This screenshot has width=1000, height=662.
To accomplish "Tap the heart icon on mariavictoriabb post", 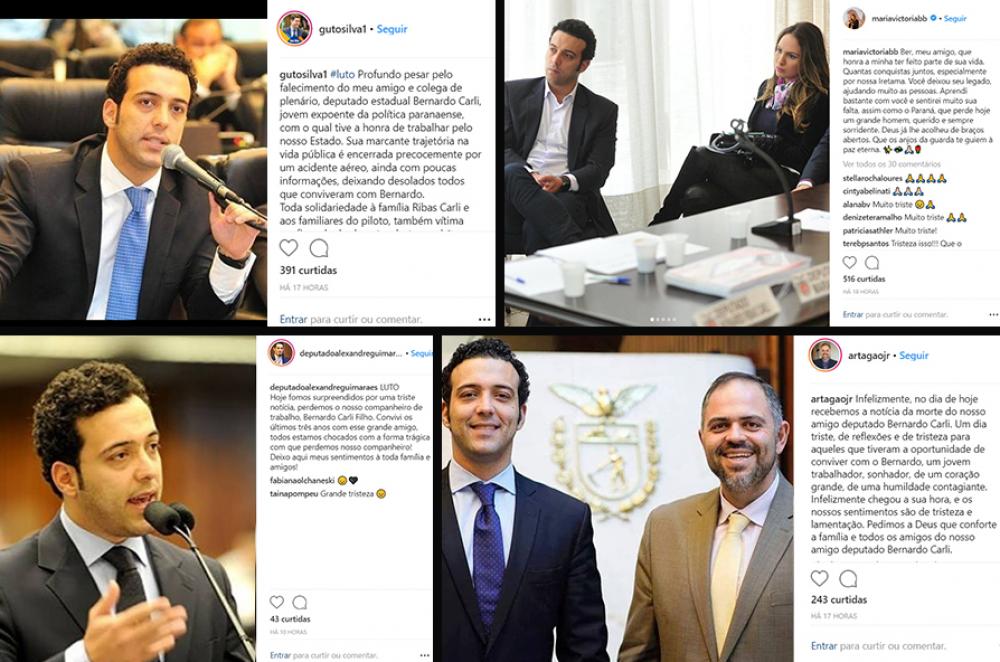I will point(849,262).
